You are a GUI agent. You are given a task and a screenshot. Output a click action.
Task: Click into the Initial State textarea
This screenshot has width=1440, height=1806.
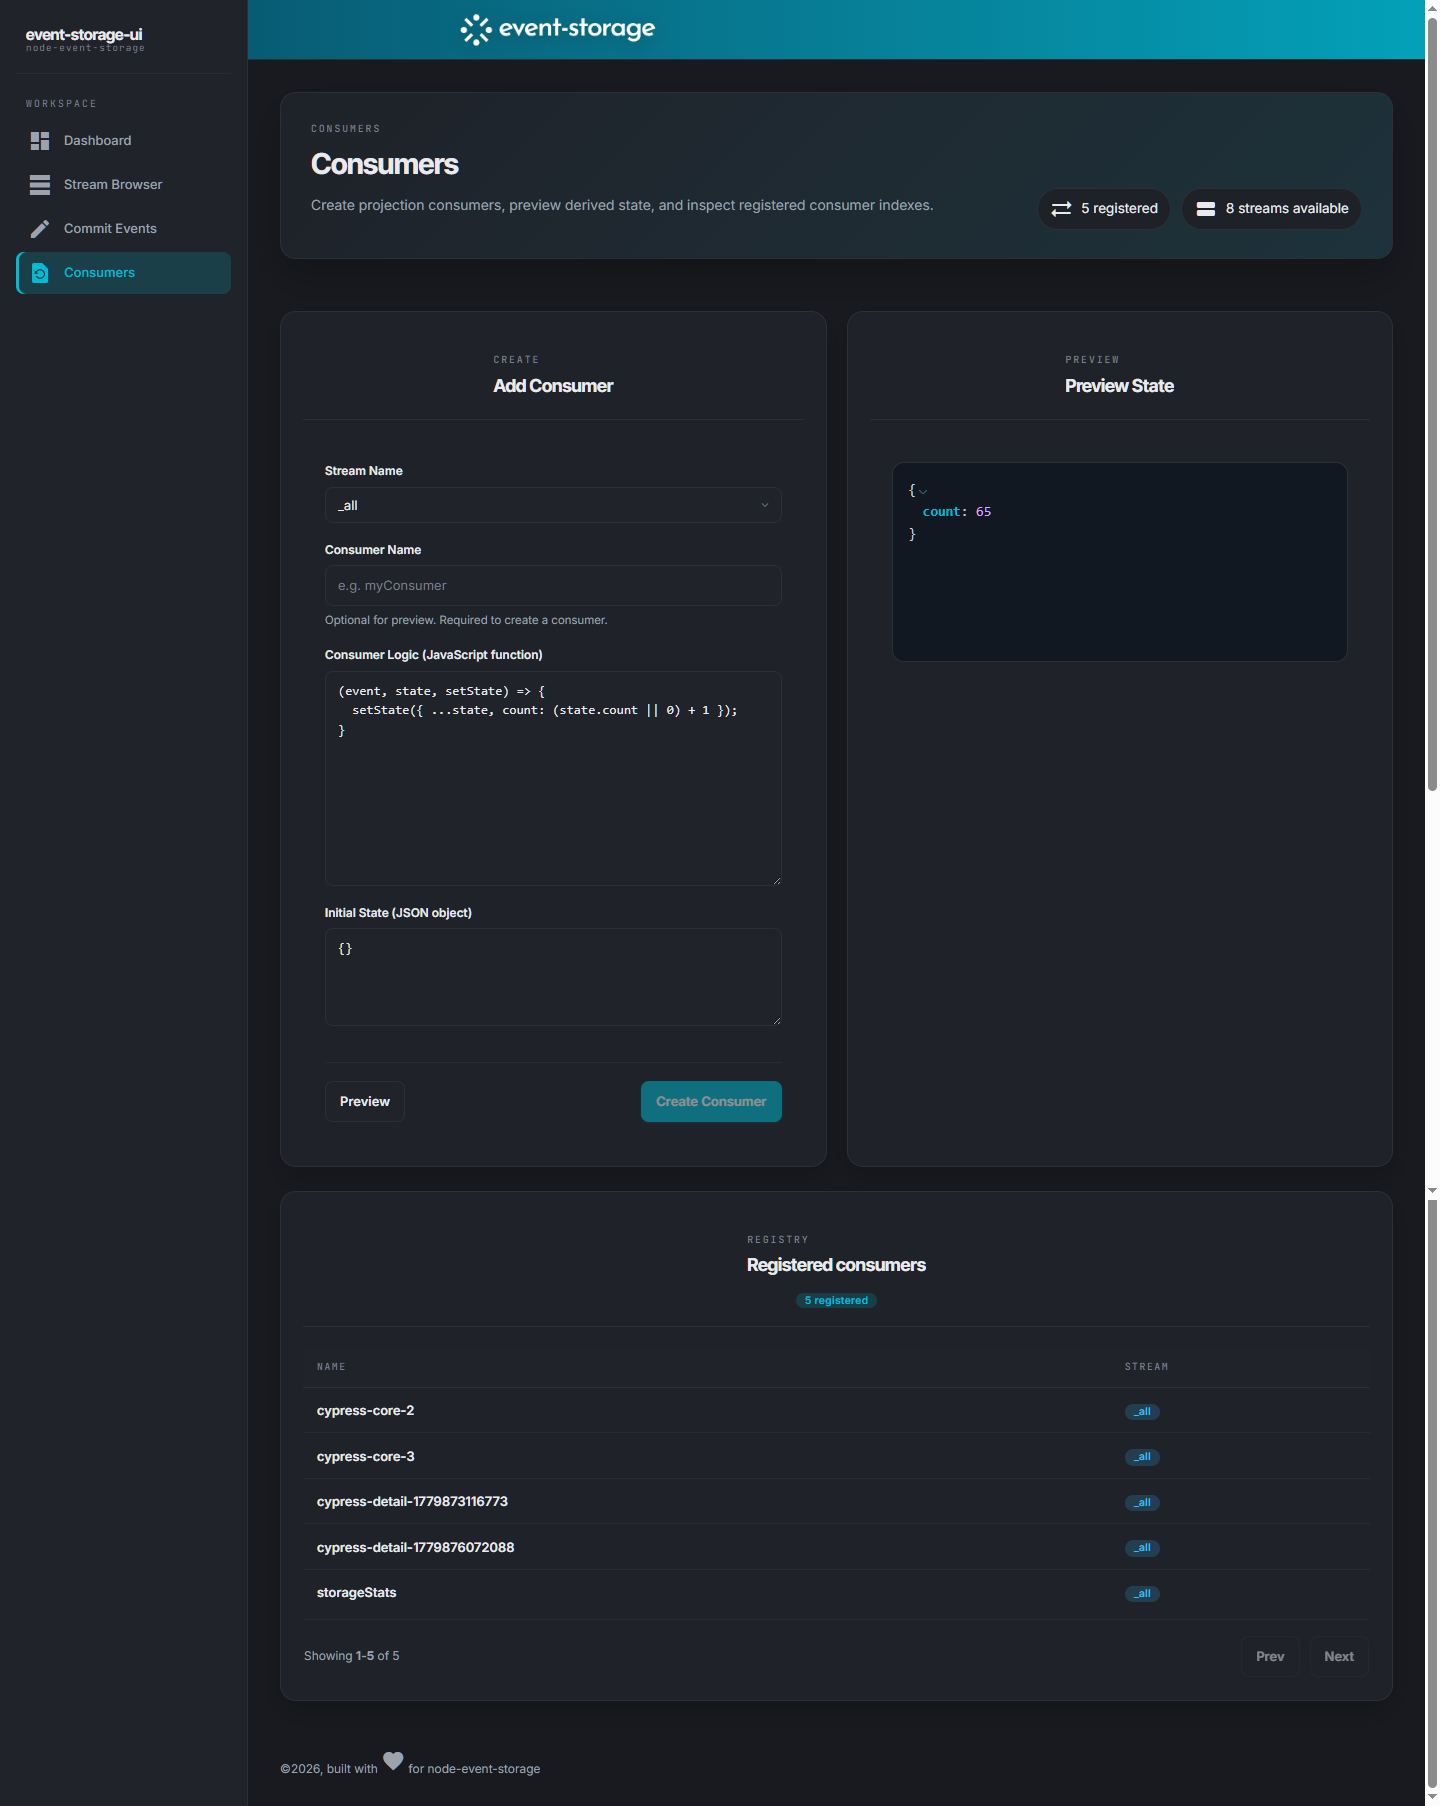click(x=553, y=977)
